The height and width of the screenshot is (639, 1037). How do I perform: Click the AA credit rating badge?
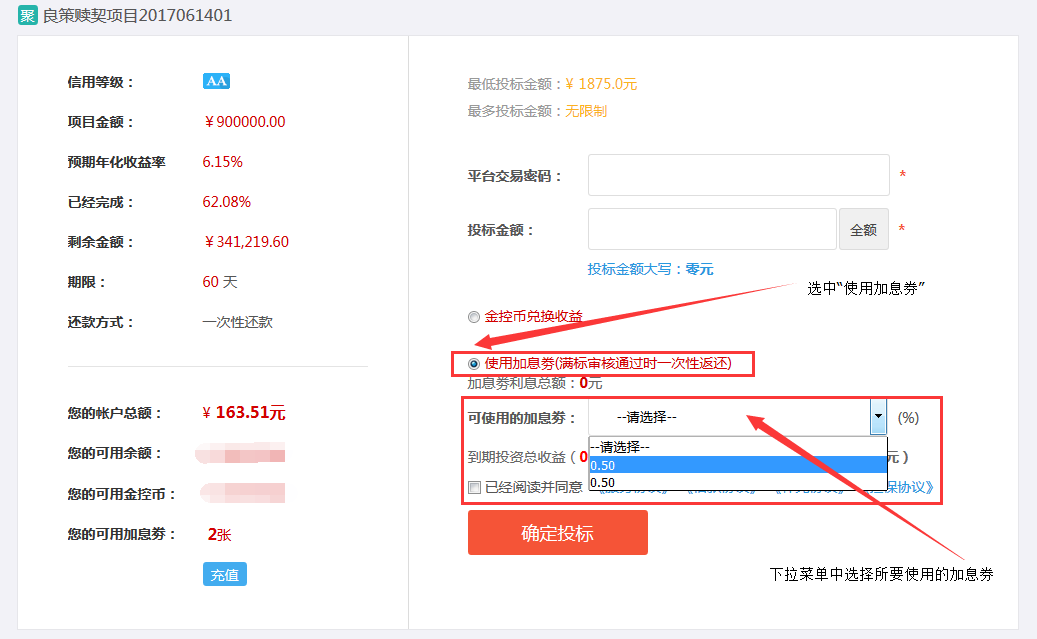pyautogui.click(x=217, y=81)
